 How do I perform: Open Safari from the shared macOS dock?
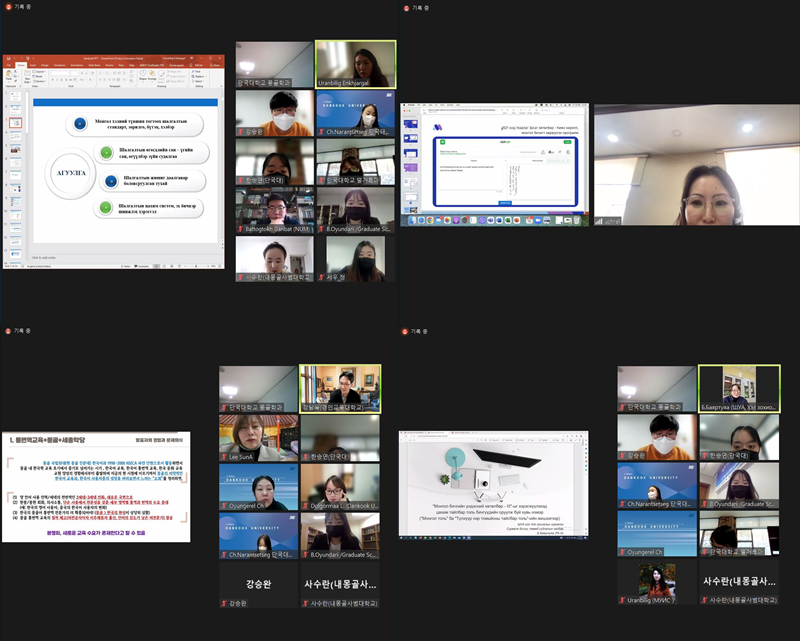421,220
